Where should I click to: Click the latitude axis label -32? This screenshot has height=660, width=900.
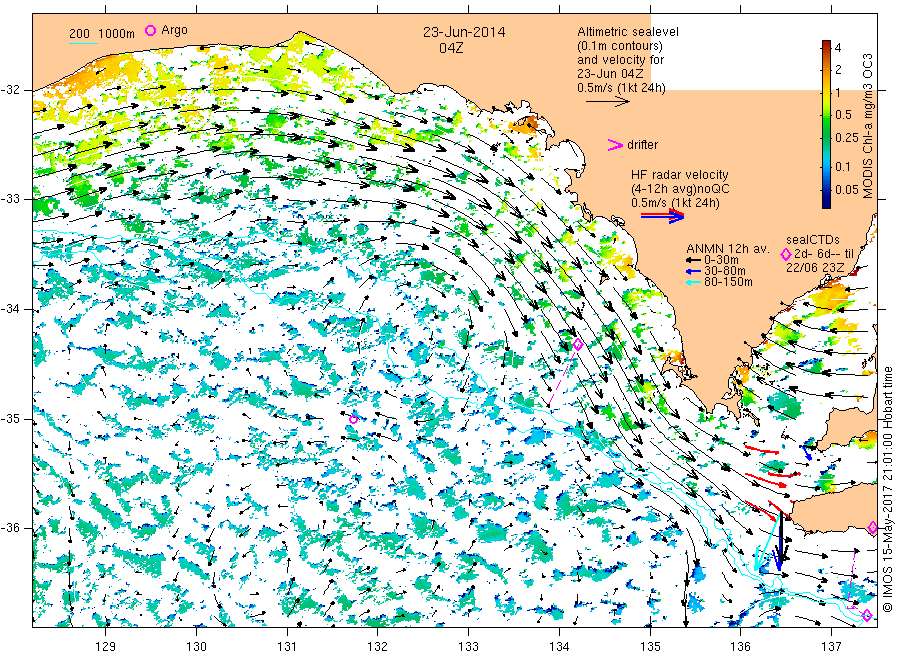(x=10, y=90)
